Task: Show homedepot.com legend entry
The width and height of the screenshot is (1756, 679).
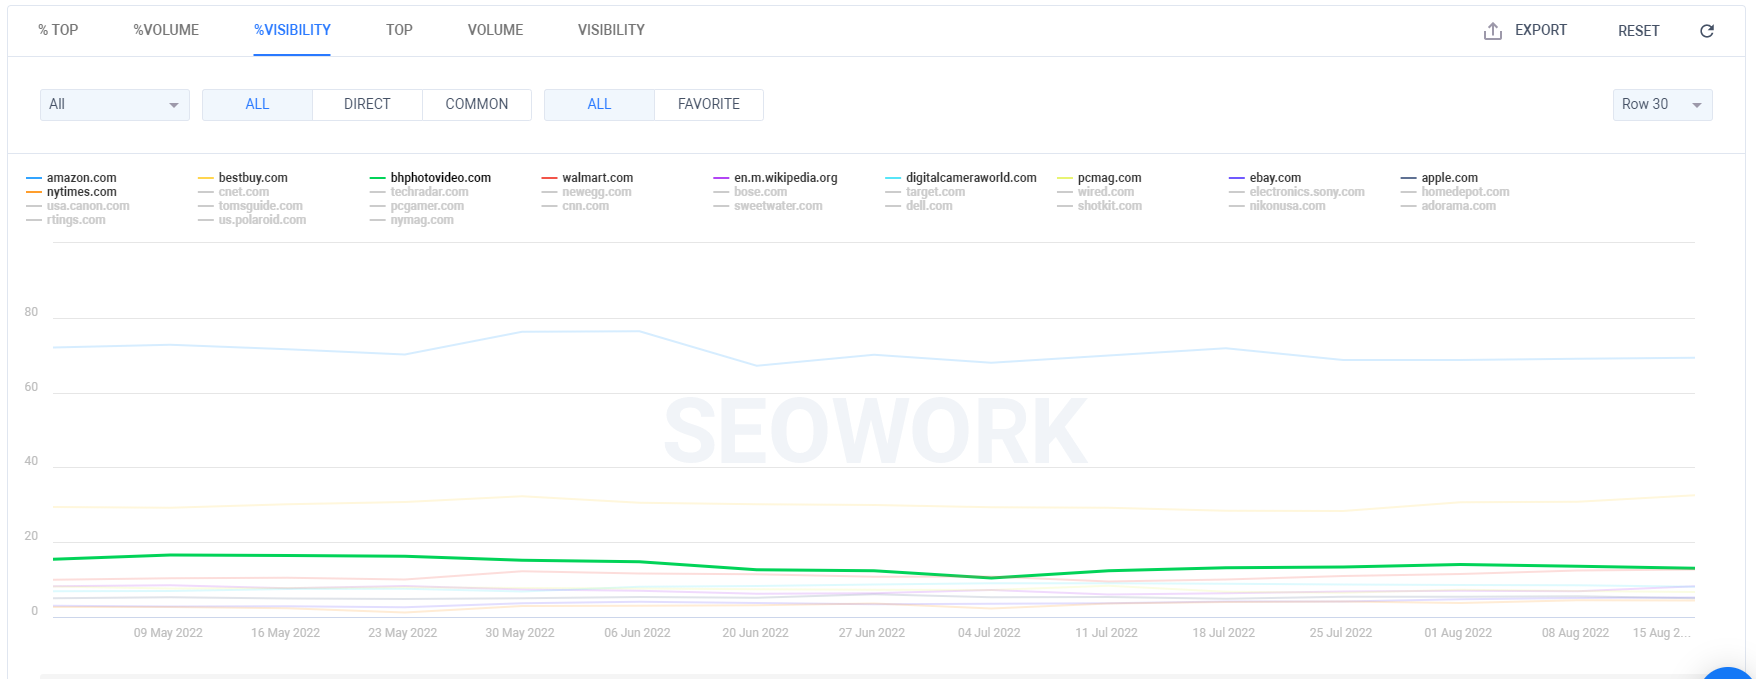Action: coord(1455,192)
